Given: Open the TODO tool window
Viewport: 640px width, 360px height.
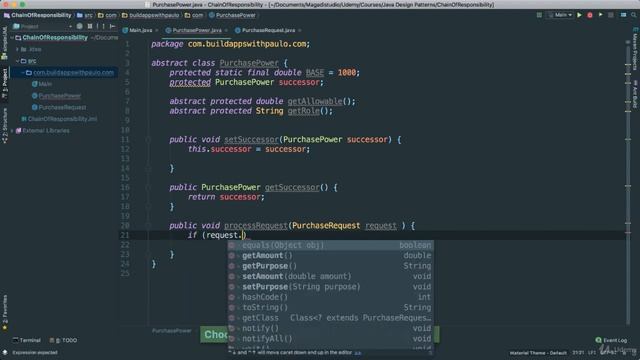Looking at the screenshot, I should [63, 340].
